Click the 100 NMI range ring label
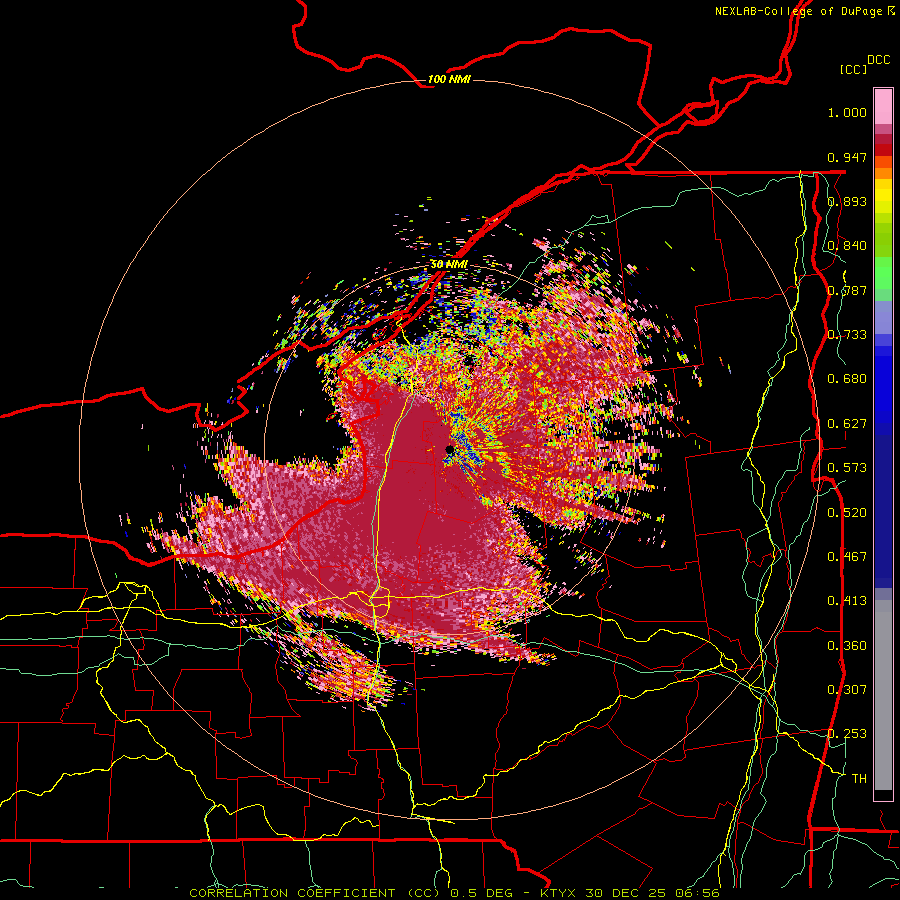 click(x=449, y=79)
